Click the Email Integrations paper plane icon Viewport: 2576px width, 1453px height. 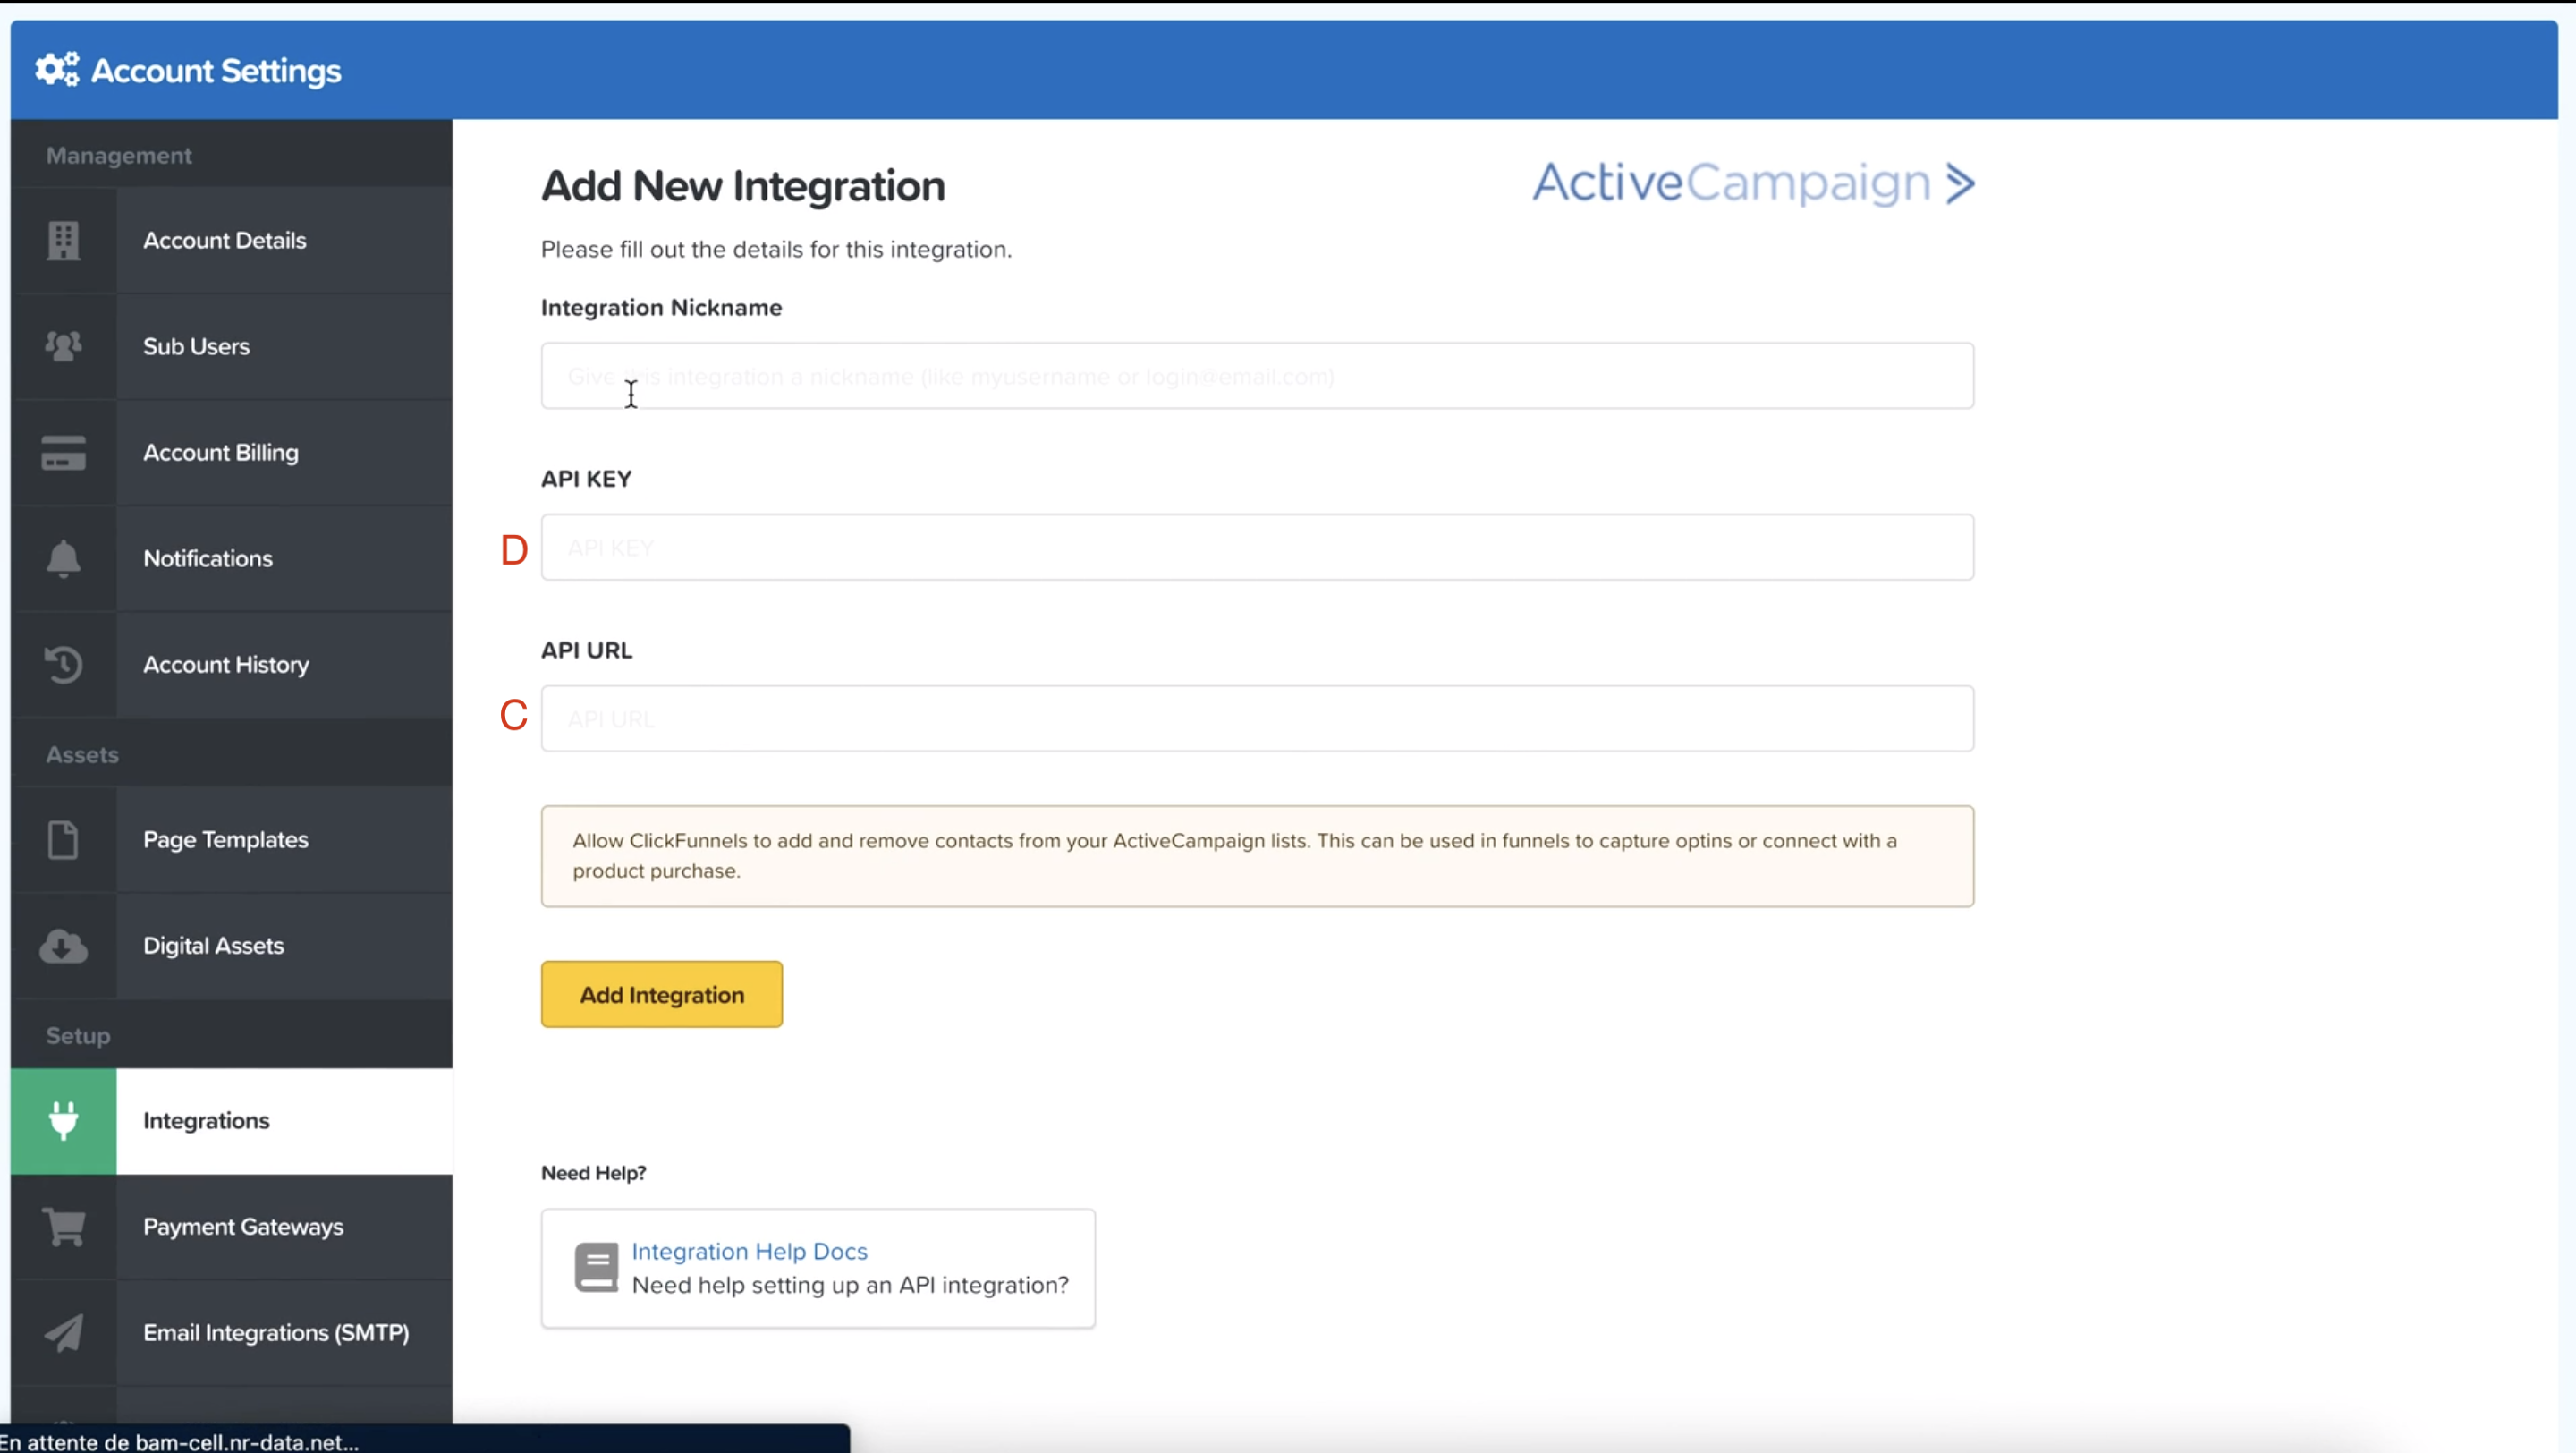click(63, 1332)
